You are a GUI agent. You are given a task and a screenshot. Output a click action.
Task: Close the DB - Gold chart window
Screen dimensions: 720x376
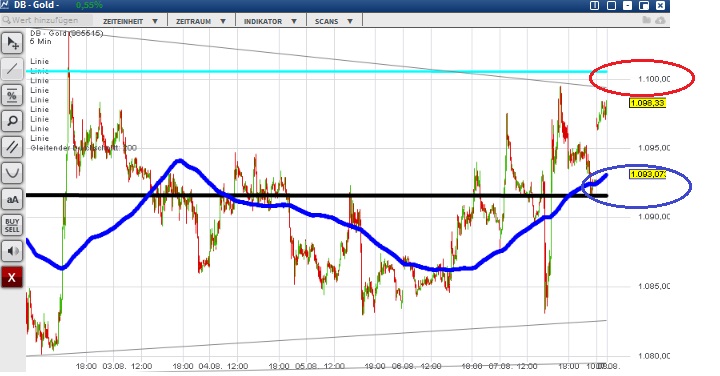click(x=660, y=6)
